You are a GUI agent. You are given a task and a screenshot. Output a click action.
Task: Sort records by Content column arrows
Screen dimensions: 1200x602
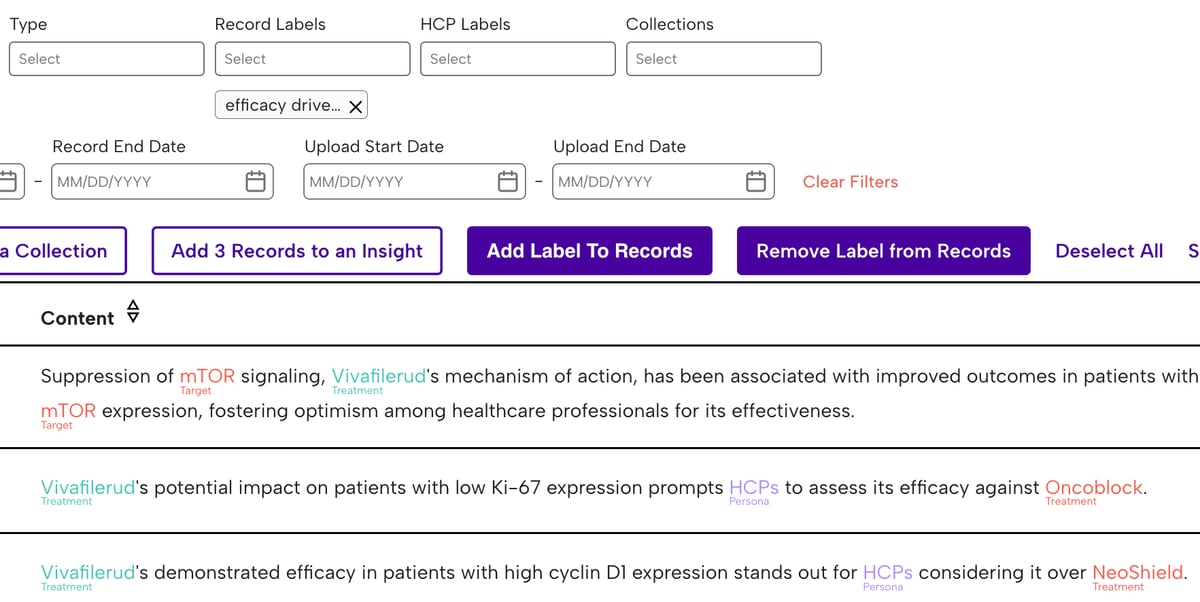pos(133,312)
